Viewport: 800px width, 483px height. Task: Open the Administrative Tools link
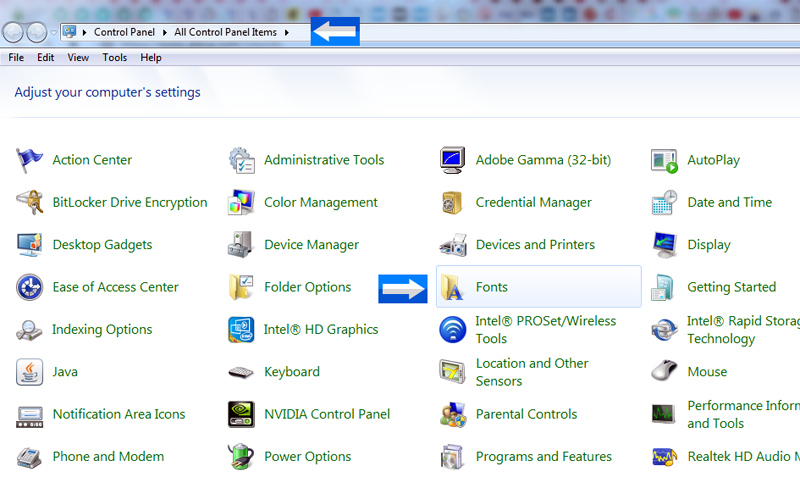(324, 160)
